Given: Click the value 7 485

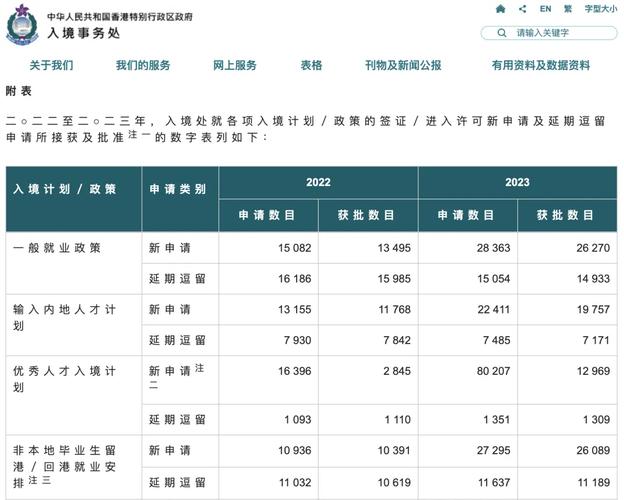Looking at the screenshot, I should 496,340.
